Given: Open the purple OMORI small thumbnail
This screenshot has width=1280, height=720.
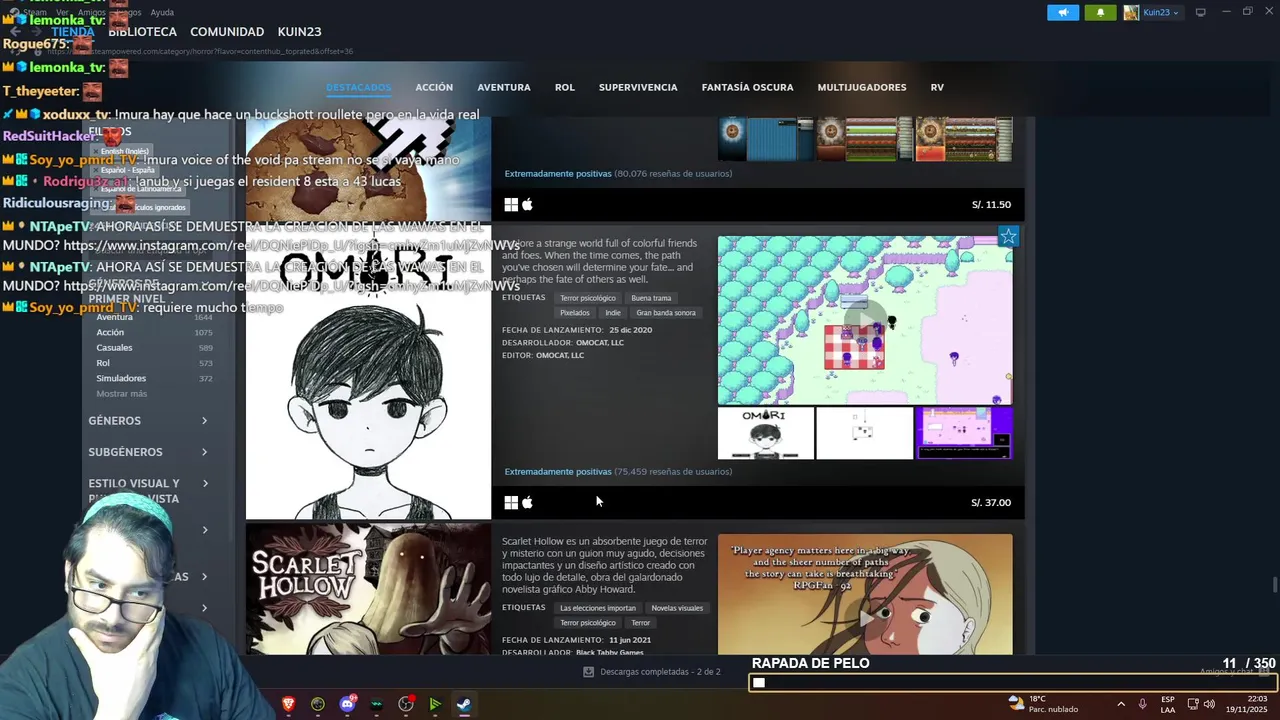Looking at the screenshot, I should pos(964,433).
